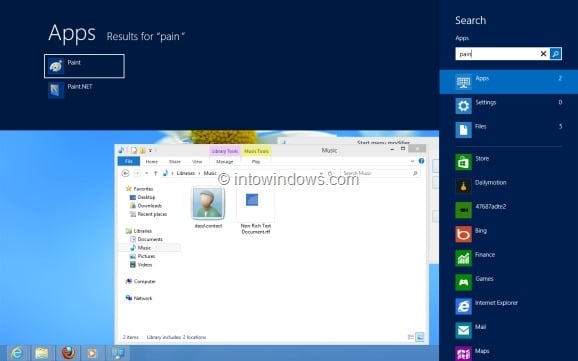Select the Settings search category
The height and width of the screenshot is (361, 578).
pyautogui.click(x=509, y=106)
